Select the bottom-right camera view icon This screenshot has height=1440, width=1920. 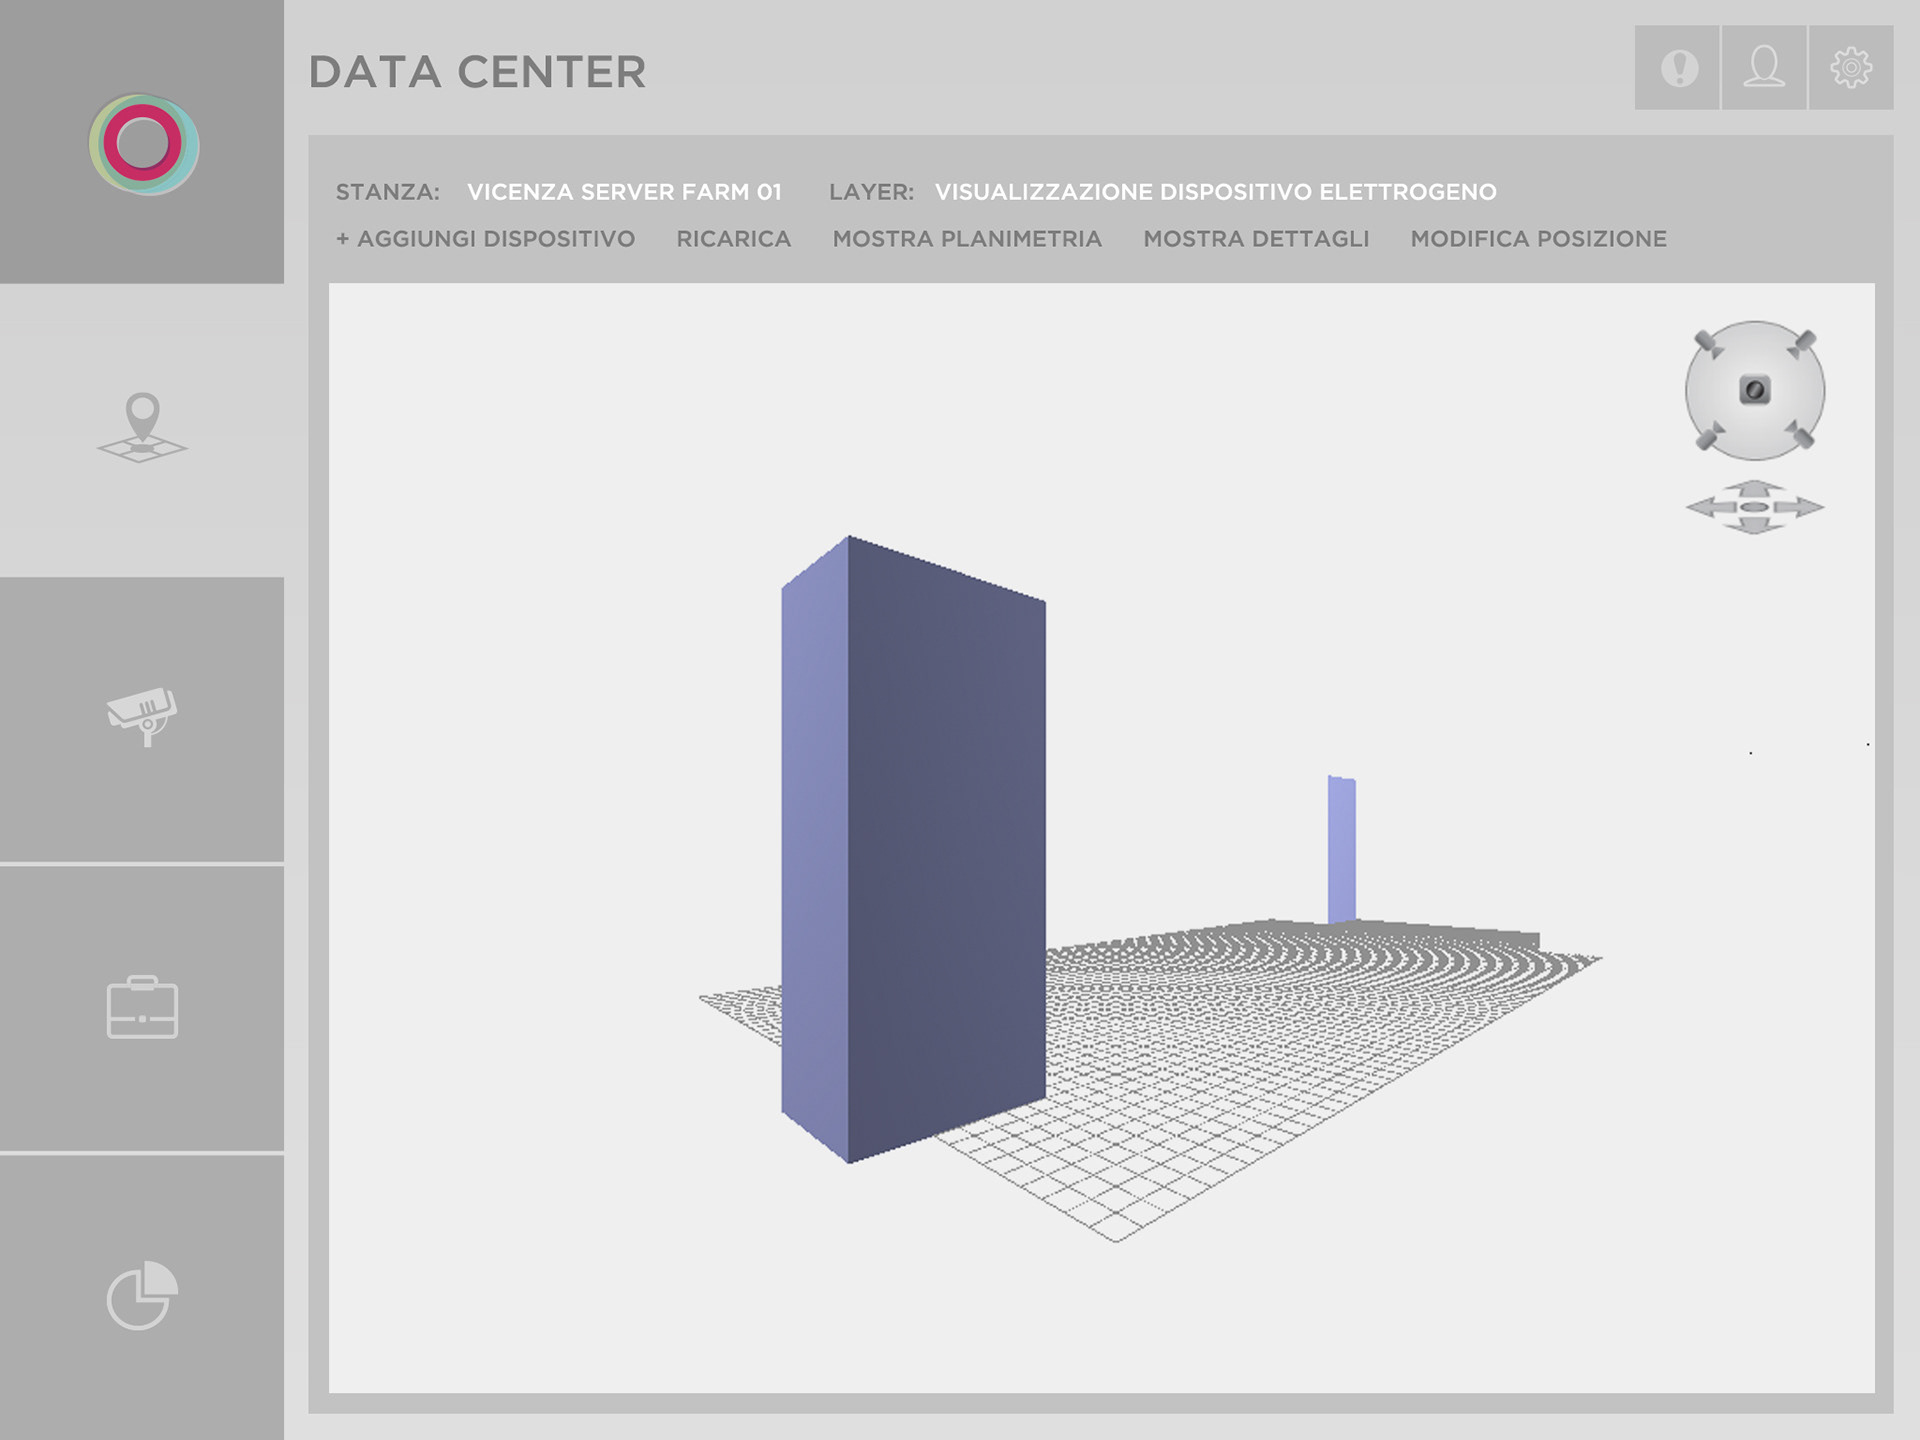pyautogui.click(x=1802, y=436)
